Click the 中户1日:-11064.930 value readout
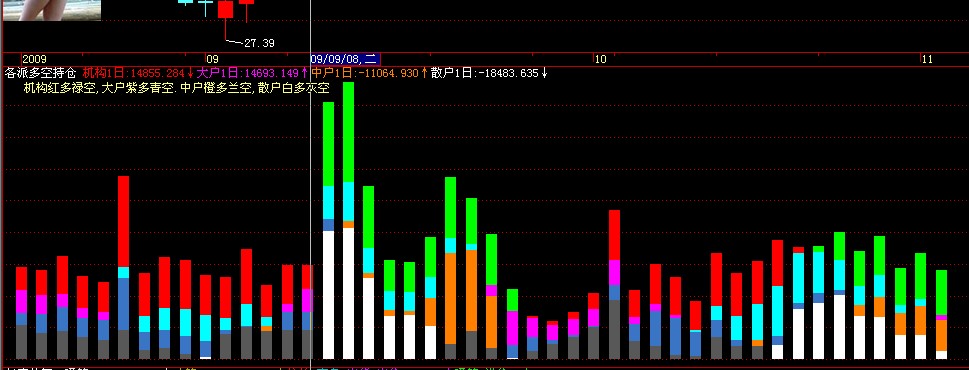The width and height of the screenshot is (969, 370). pyautogui.click(x=370, y=73)
